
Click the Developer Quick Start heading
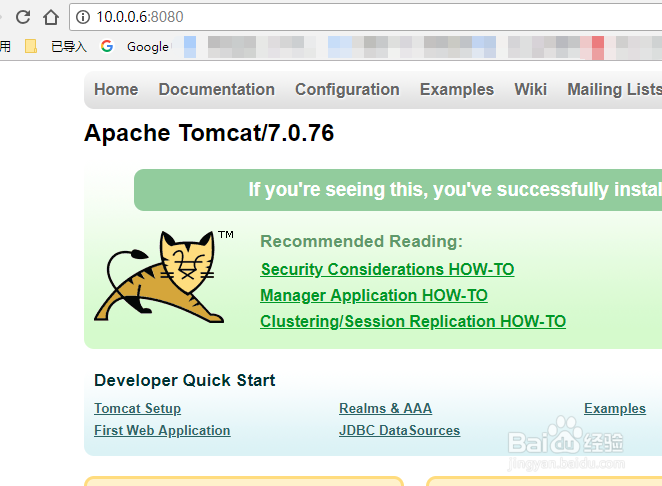(184, 380)
